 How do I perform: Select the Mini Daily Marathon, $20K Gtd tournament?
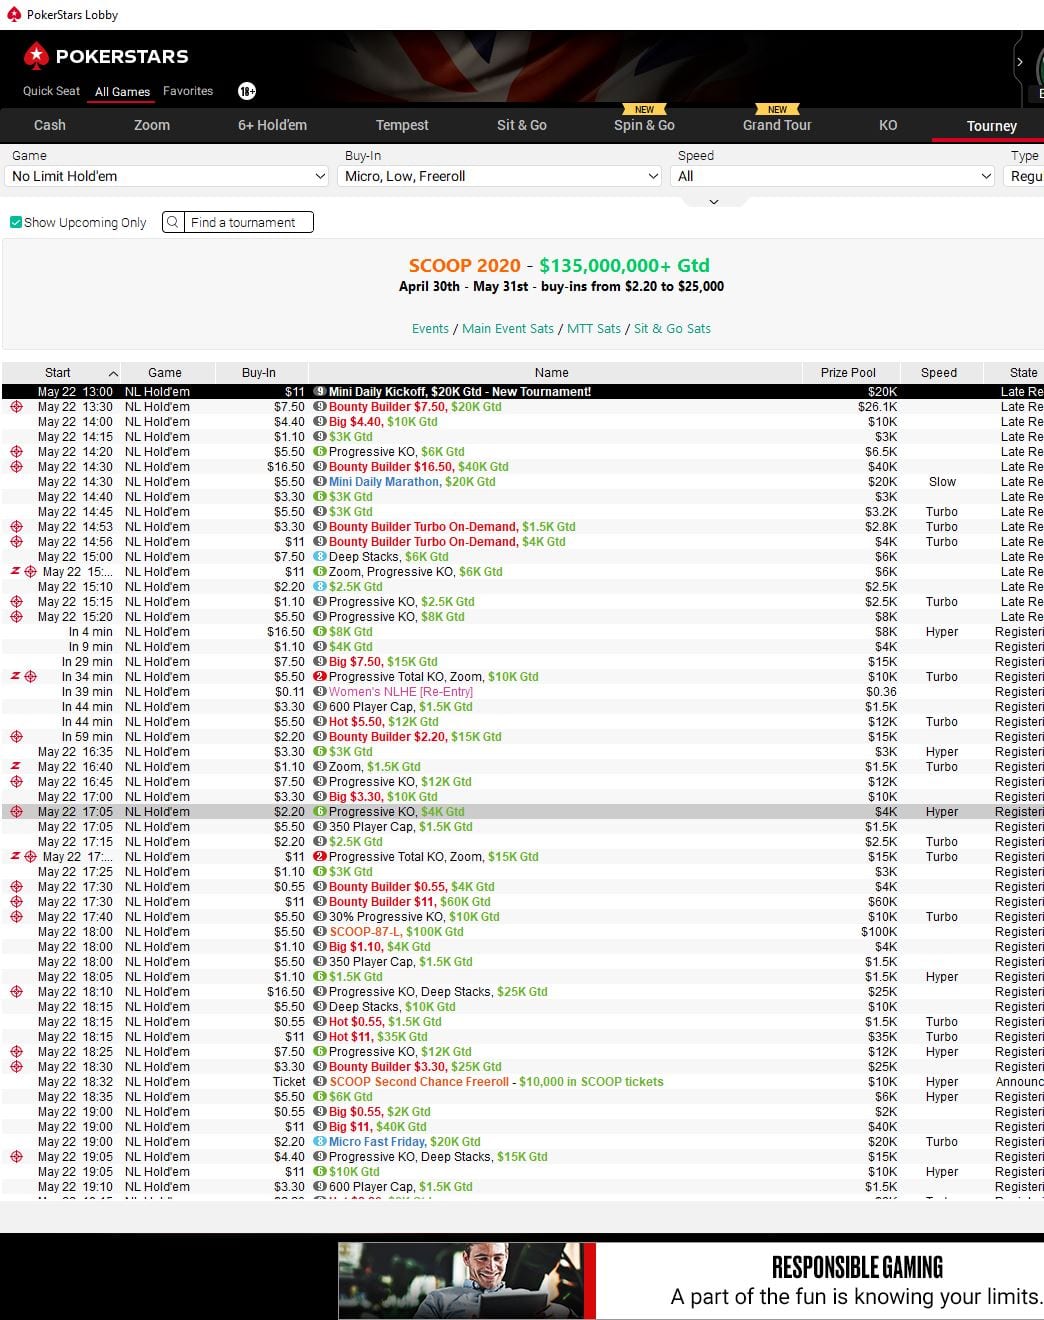[522, 482]
